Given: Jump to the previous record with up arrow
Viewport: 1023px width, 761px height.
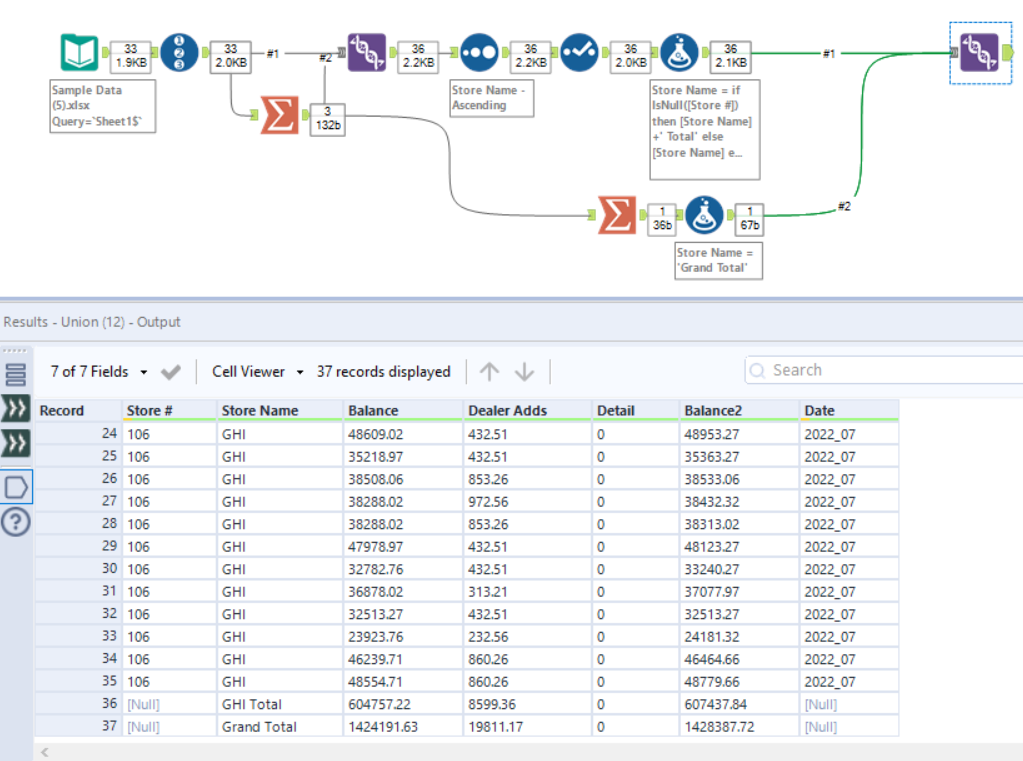Looking at the screenshot, I should 489,372.
